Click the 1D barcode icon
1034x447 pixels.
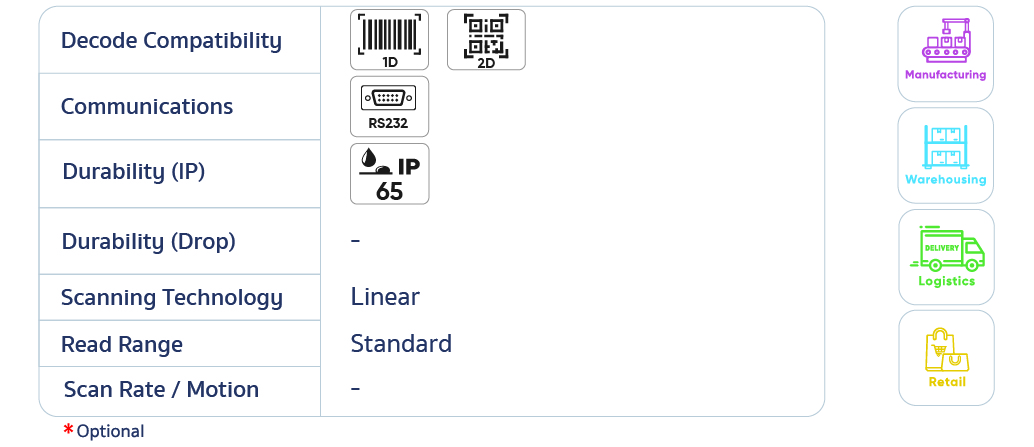click(389, 40)
